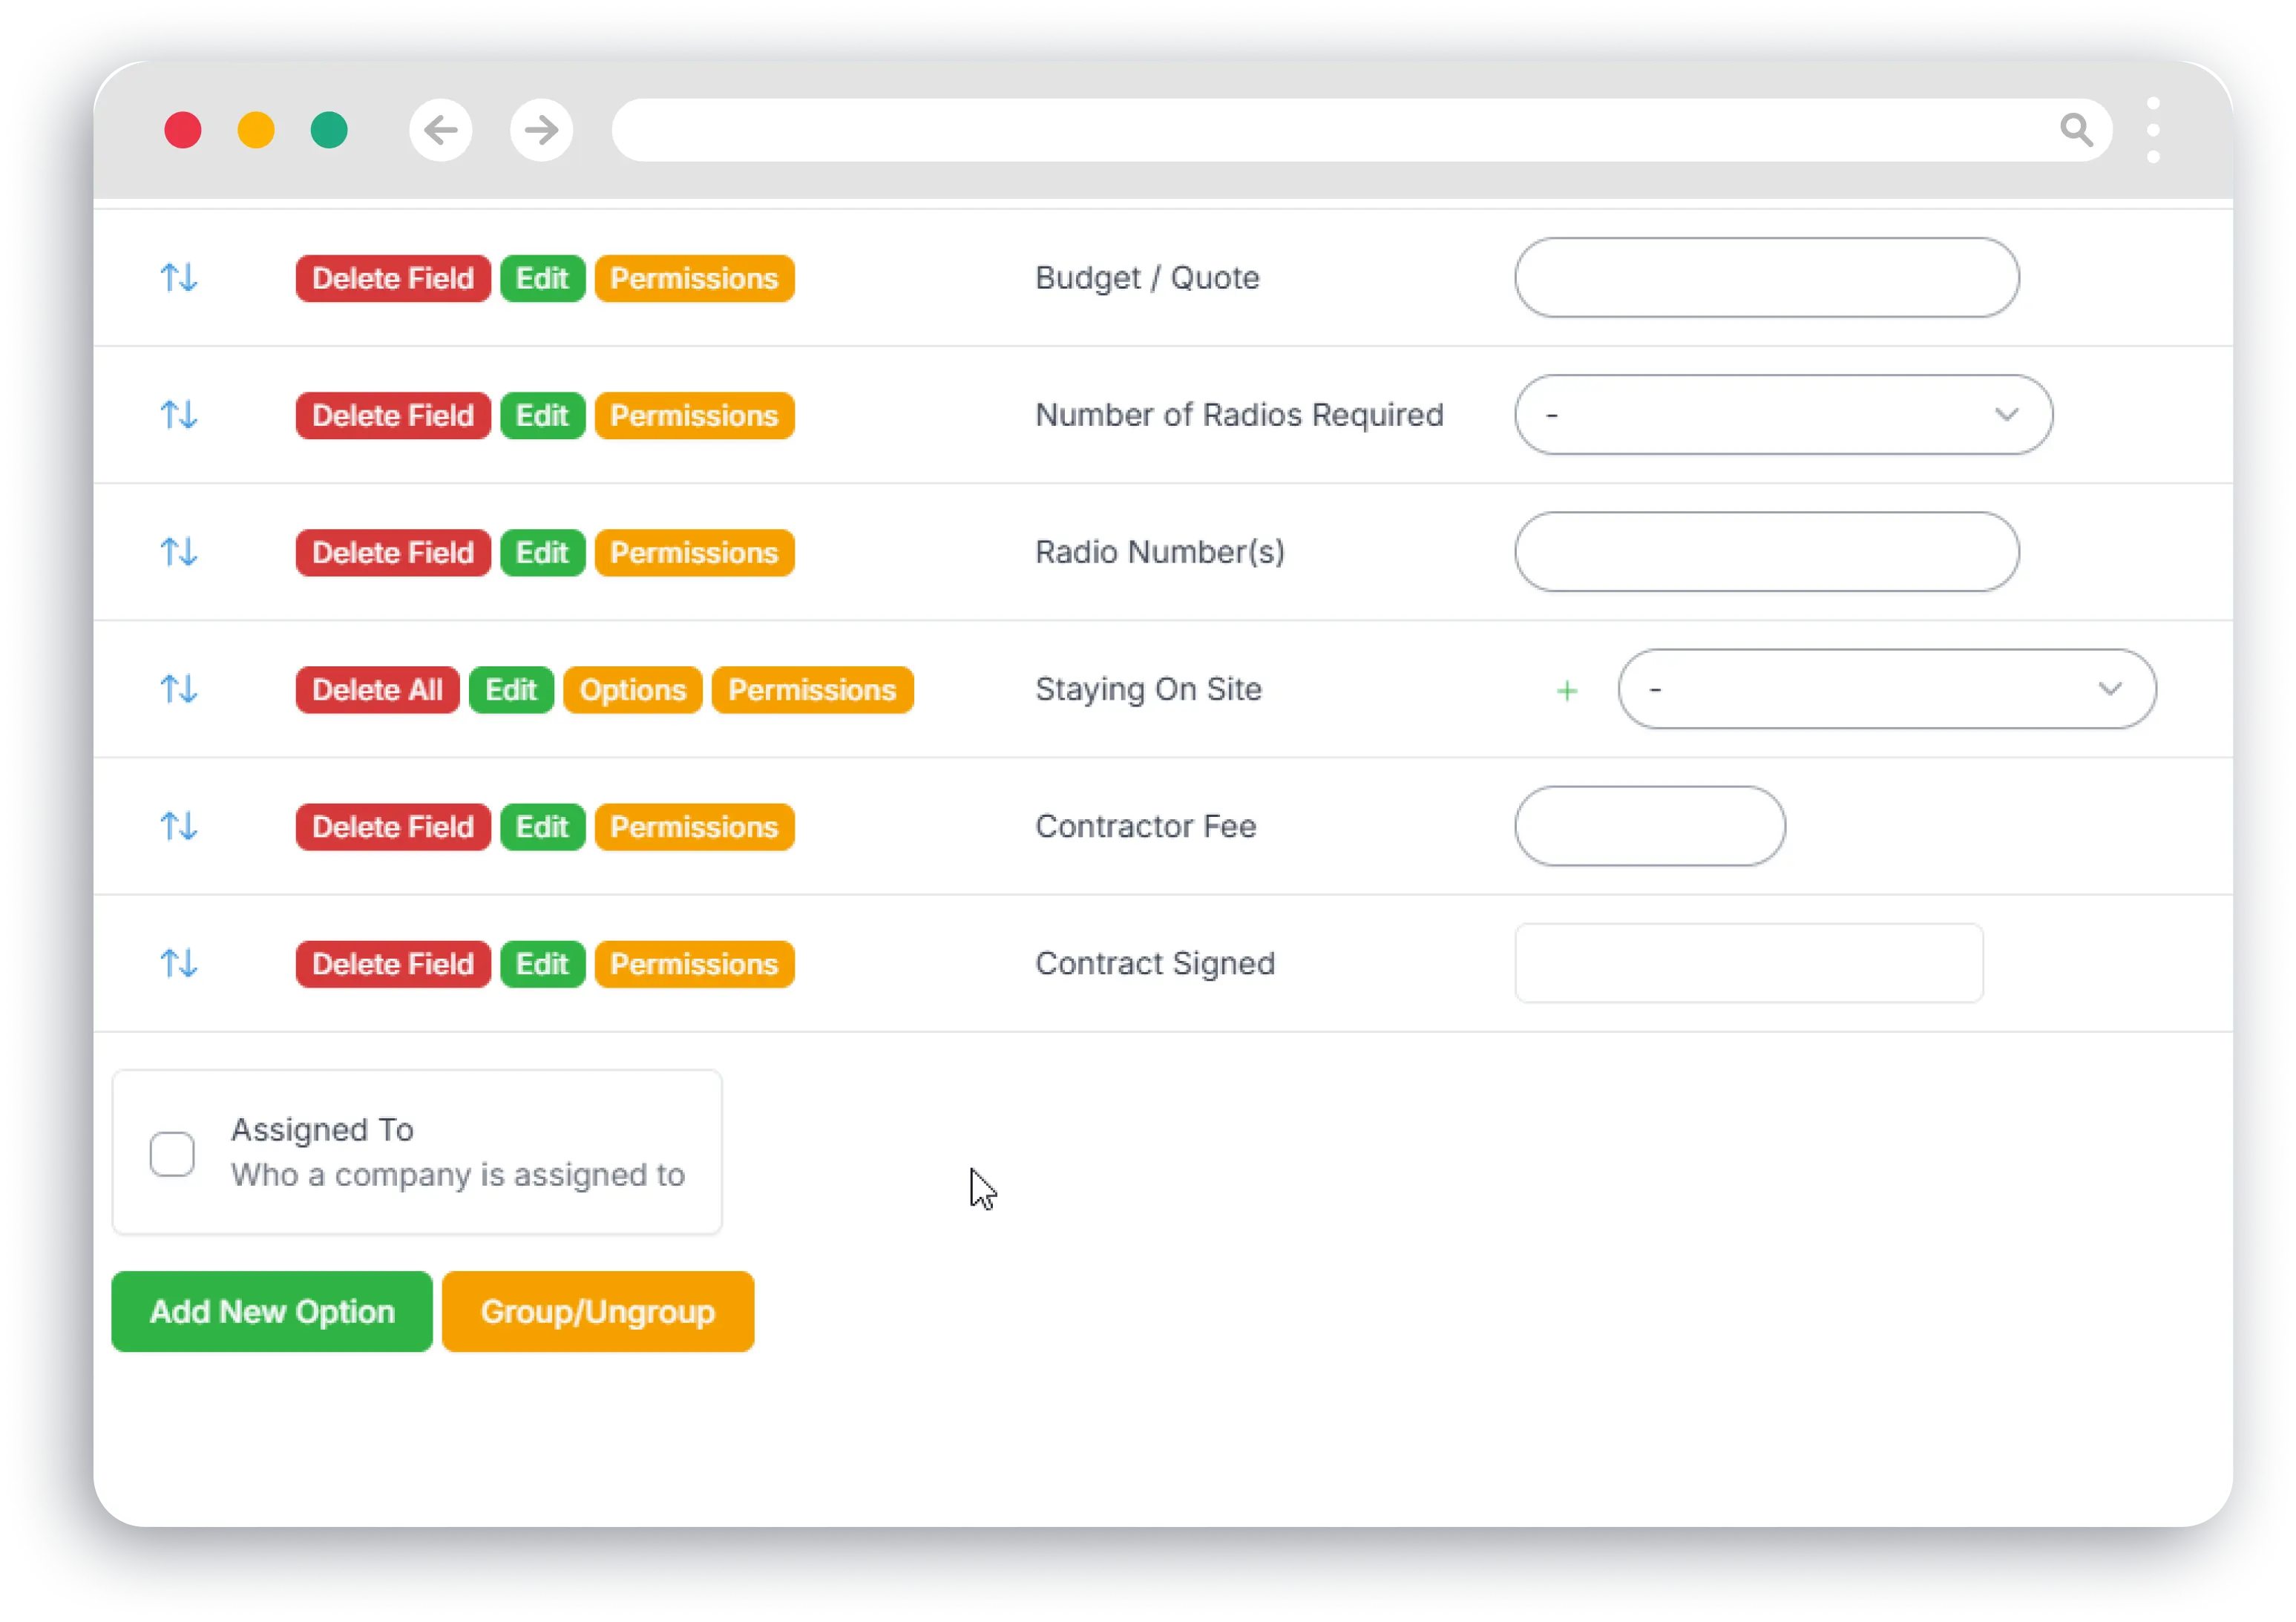Expand the Staying On Site dropdown
This screenshot has width=2296, height=1622.
2110,689
